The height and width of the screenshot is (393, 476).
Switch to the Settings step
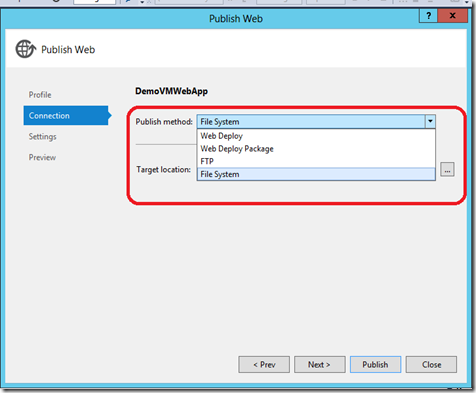tap(42, 137)
